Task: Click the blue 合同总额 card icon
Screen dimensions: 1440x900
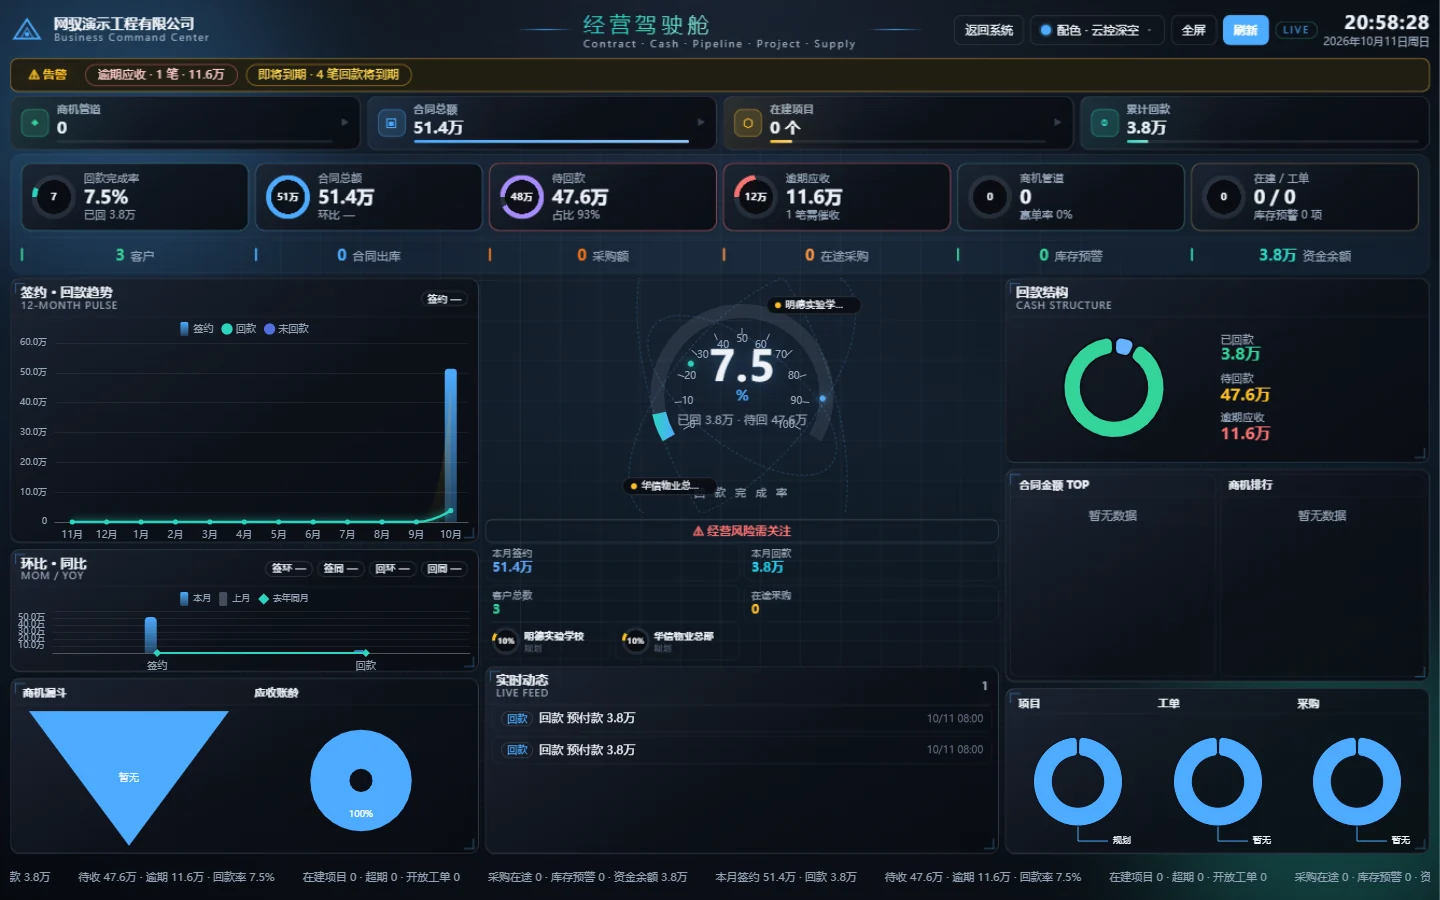Action: [x=391, y=123]
